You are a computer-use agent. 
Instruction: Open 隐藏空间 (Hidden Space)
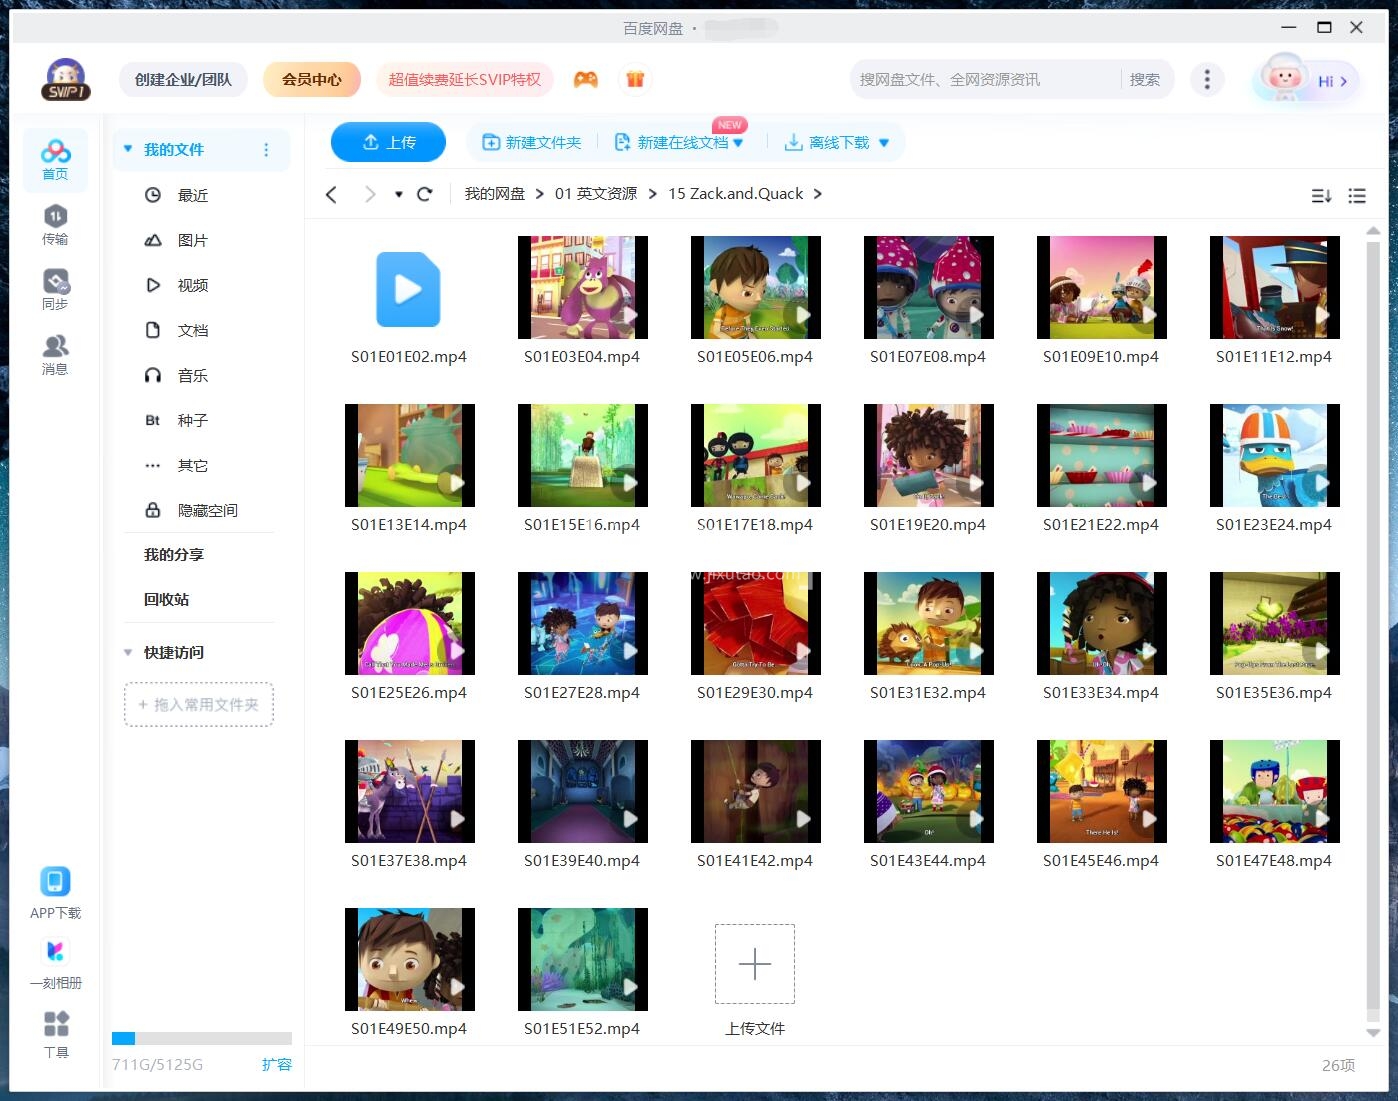coord(208,510)
